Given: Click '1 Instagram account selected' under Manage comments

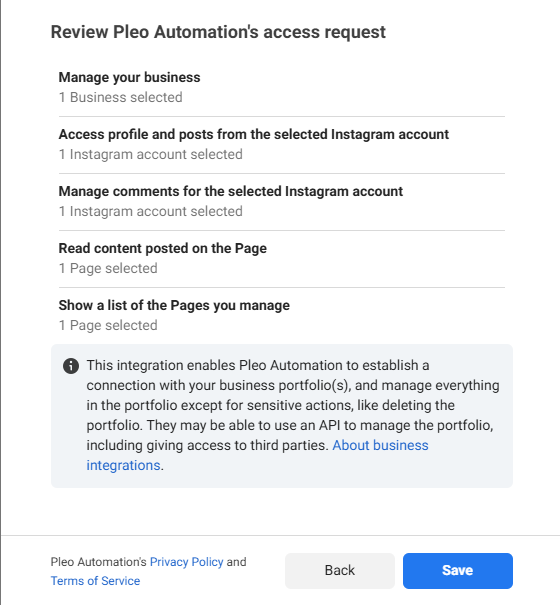Looking at the screenshot, I should coord(151,211).
